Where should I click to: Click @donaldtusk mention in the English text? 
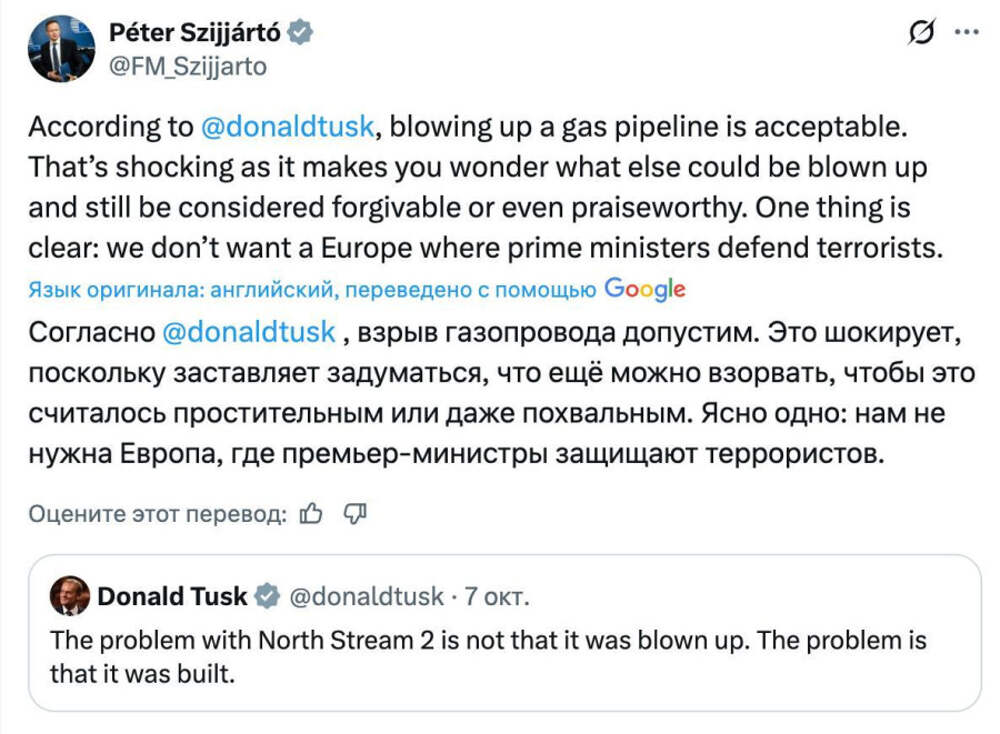(288, 127)
